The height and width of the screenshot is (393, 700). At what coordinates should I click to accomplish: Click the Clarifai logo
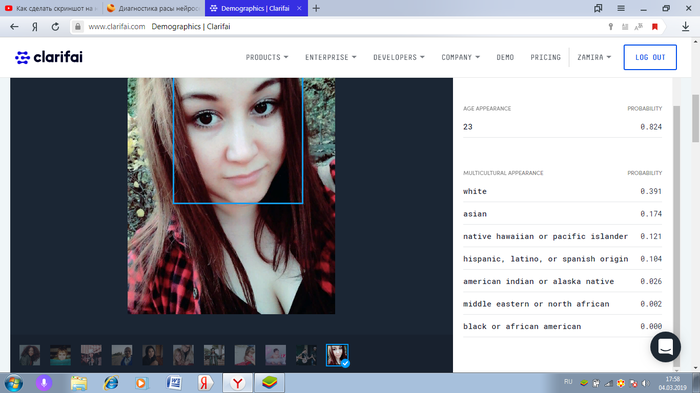click(49, 57)
